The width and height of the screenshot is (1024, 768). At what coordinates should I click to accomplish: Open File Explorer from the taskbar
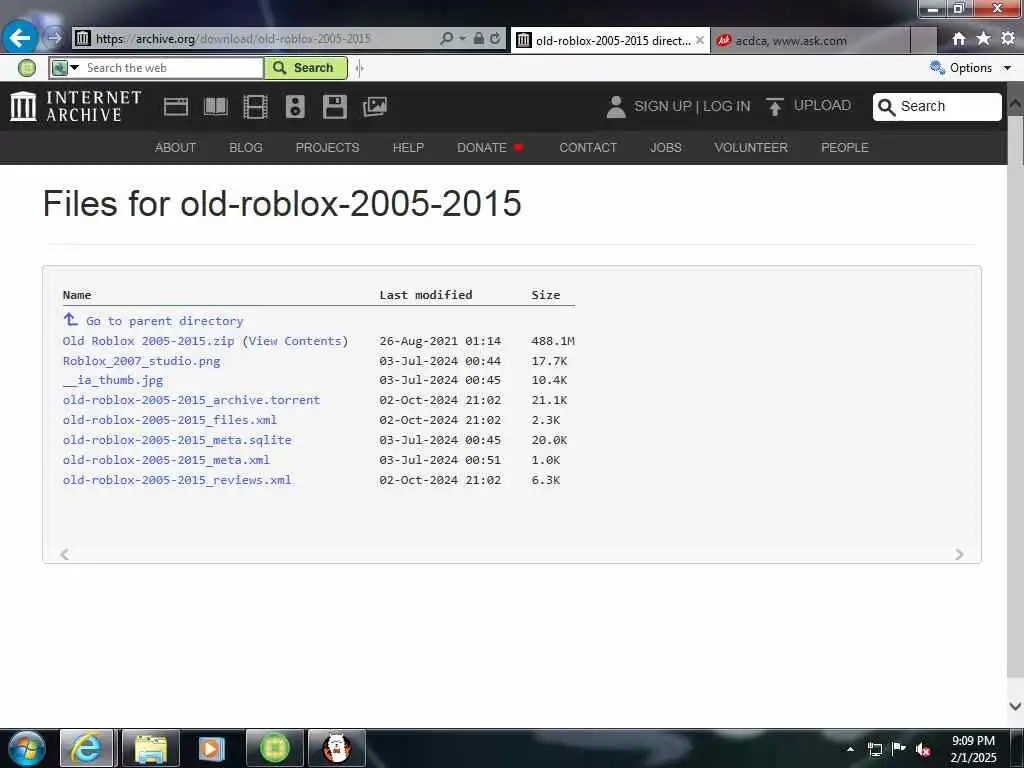click(151, 748)
